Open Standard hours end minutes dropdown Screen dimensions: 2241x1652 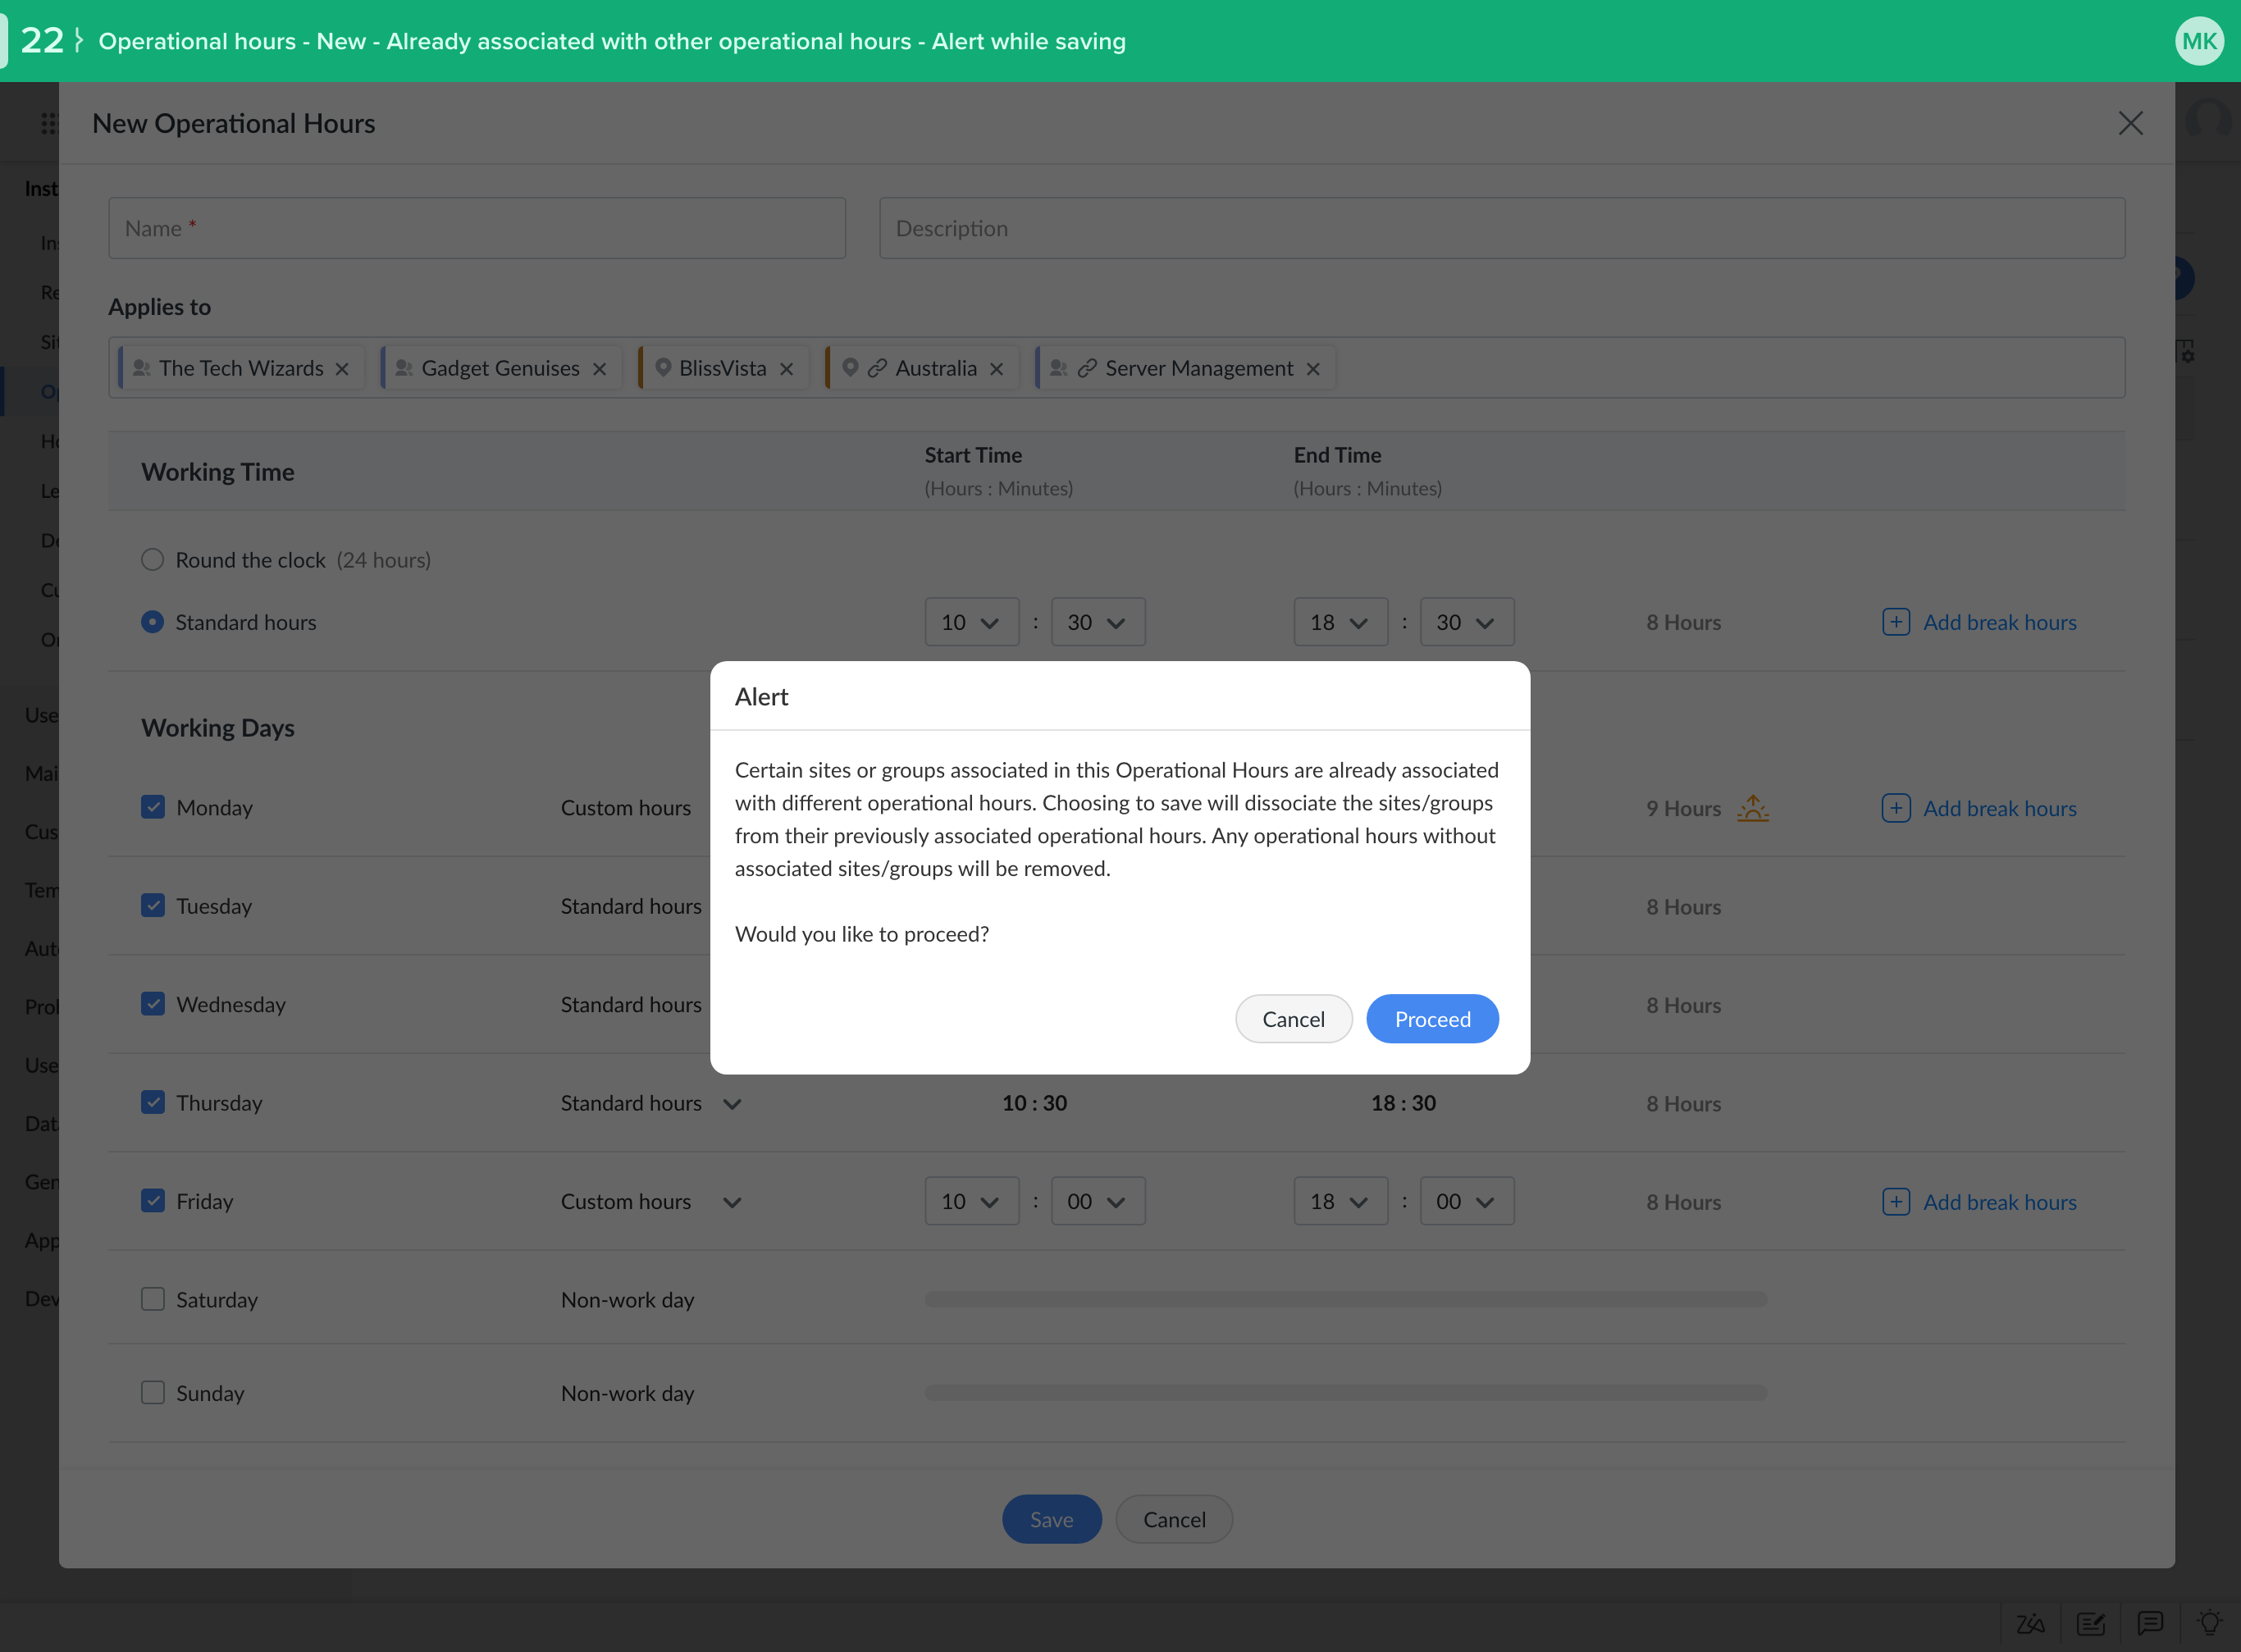coord(1466,622)
